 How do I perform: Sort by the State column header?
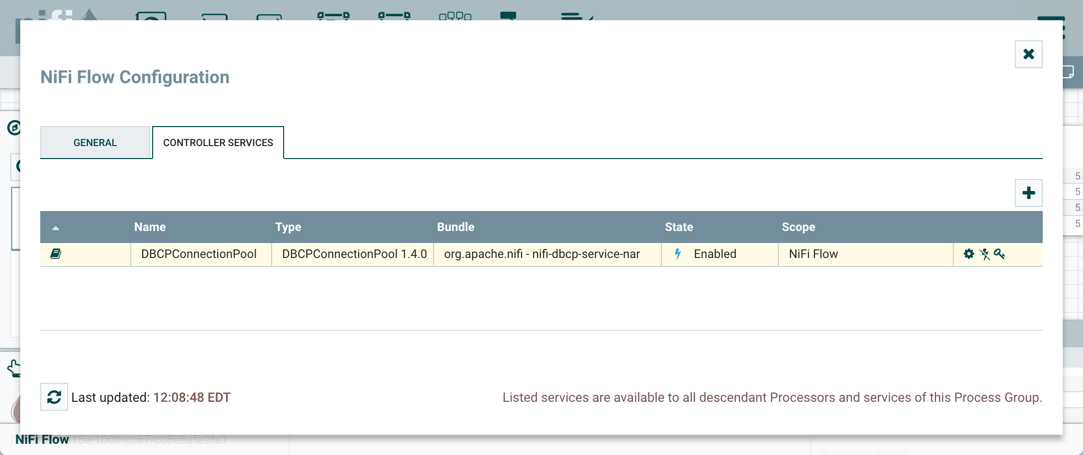679,227
